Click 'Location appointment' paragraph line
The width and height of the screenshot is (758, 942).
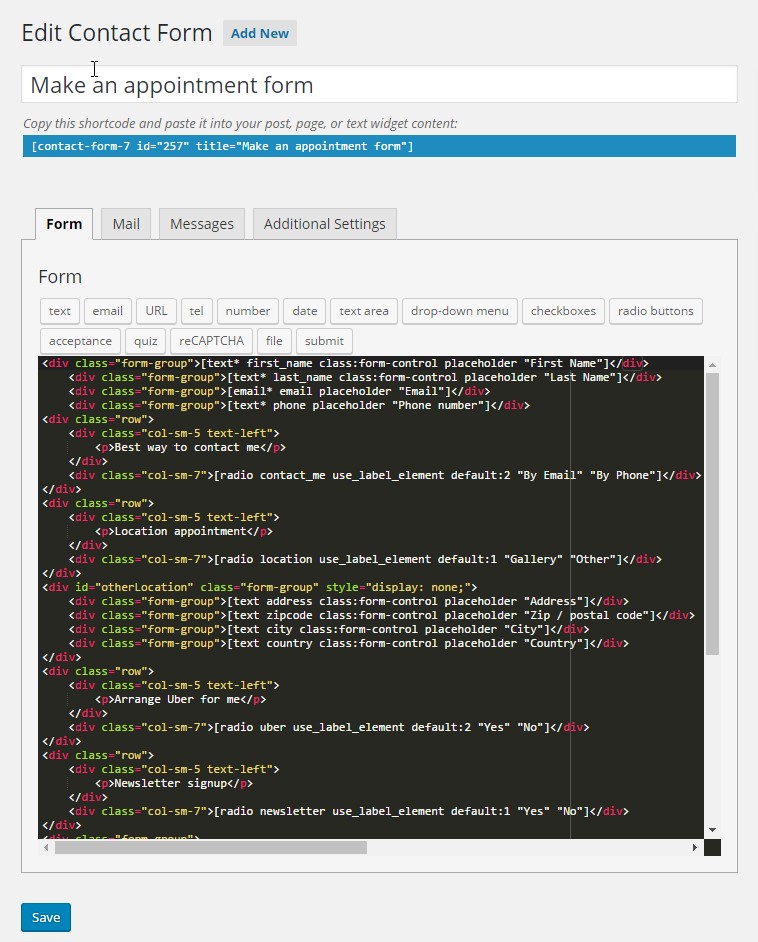pos(183,531)
